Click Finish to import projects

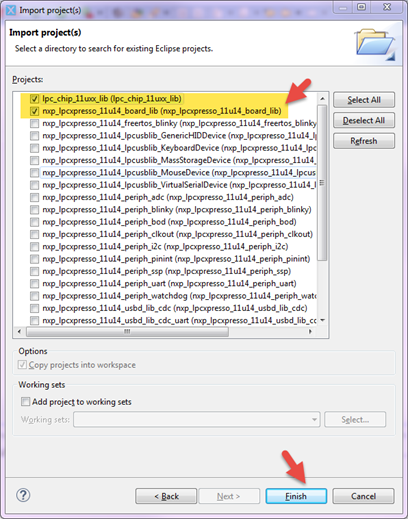point(296,496)
